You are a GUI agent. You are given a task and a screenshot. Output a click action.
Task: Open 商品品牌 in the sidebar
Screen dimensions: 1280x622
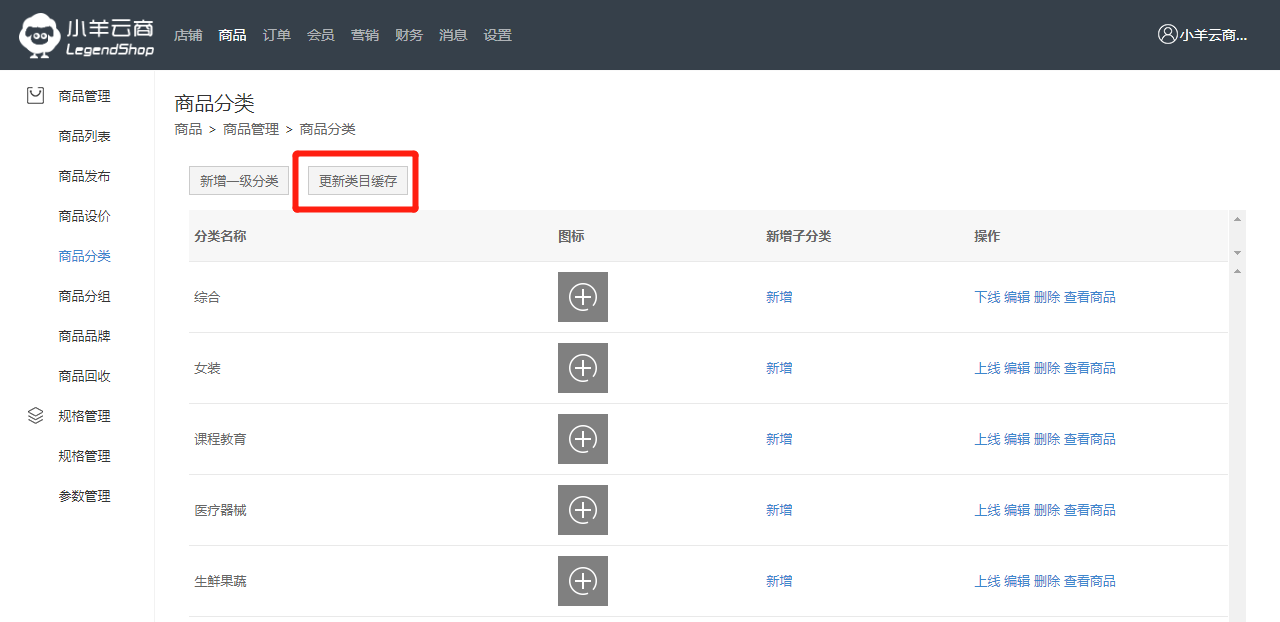(84, 336)
